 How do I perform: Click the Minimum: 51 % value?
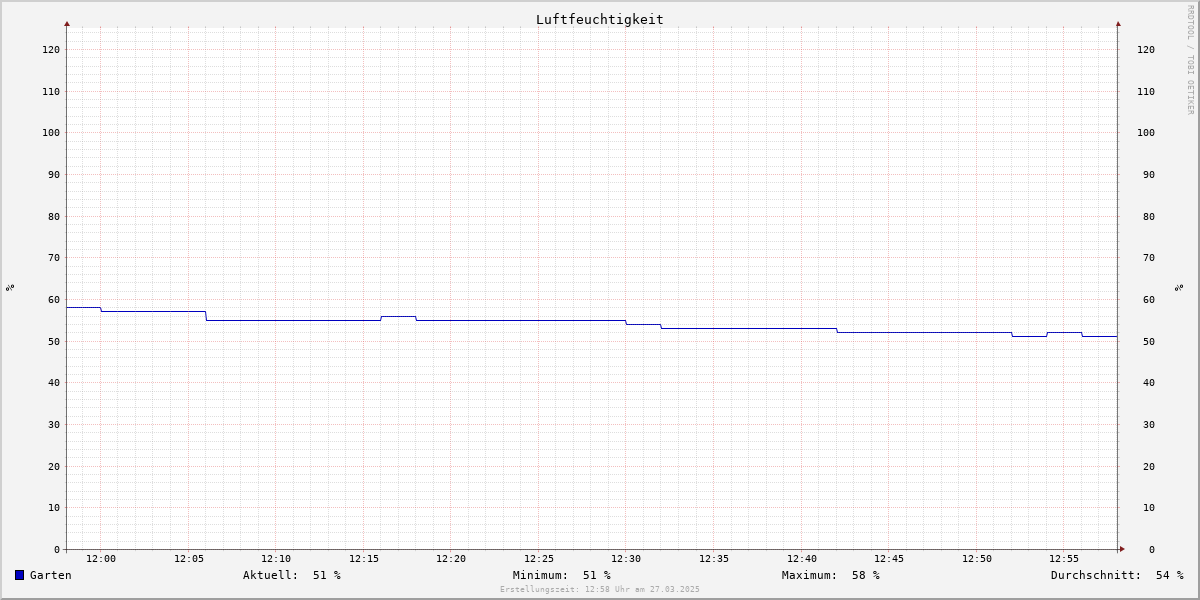point(562,575)
